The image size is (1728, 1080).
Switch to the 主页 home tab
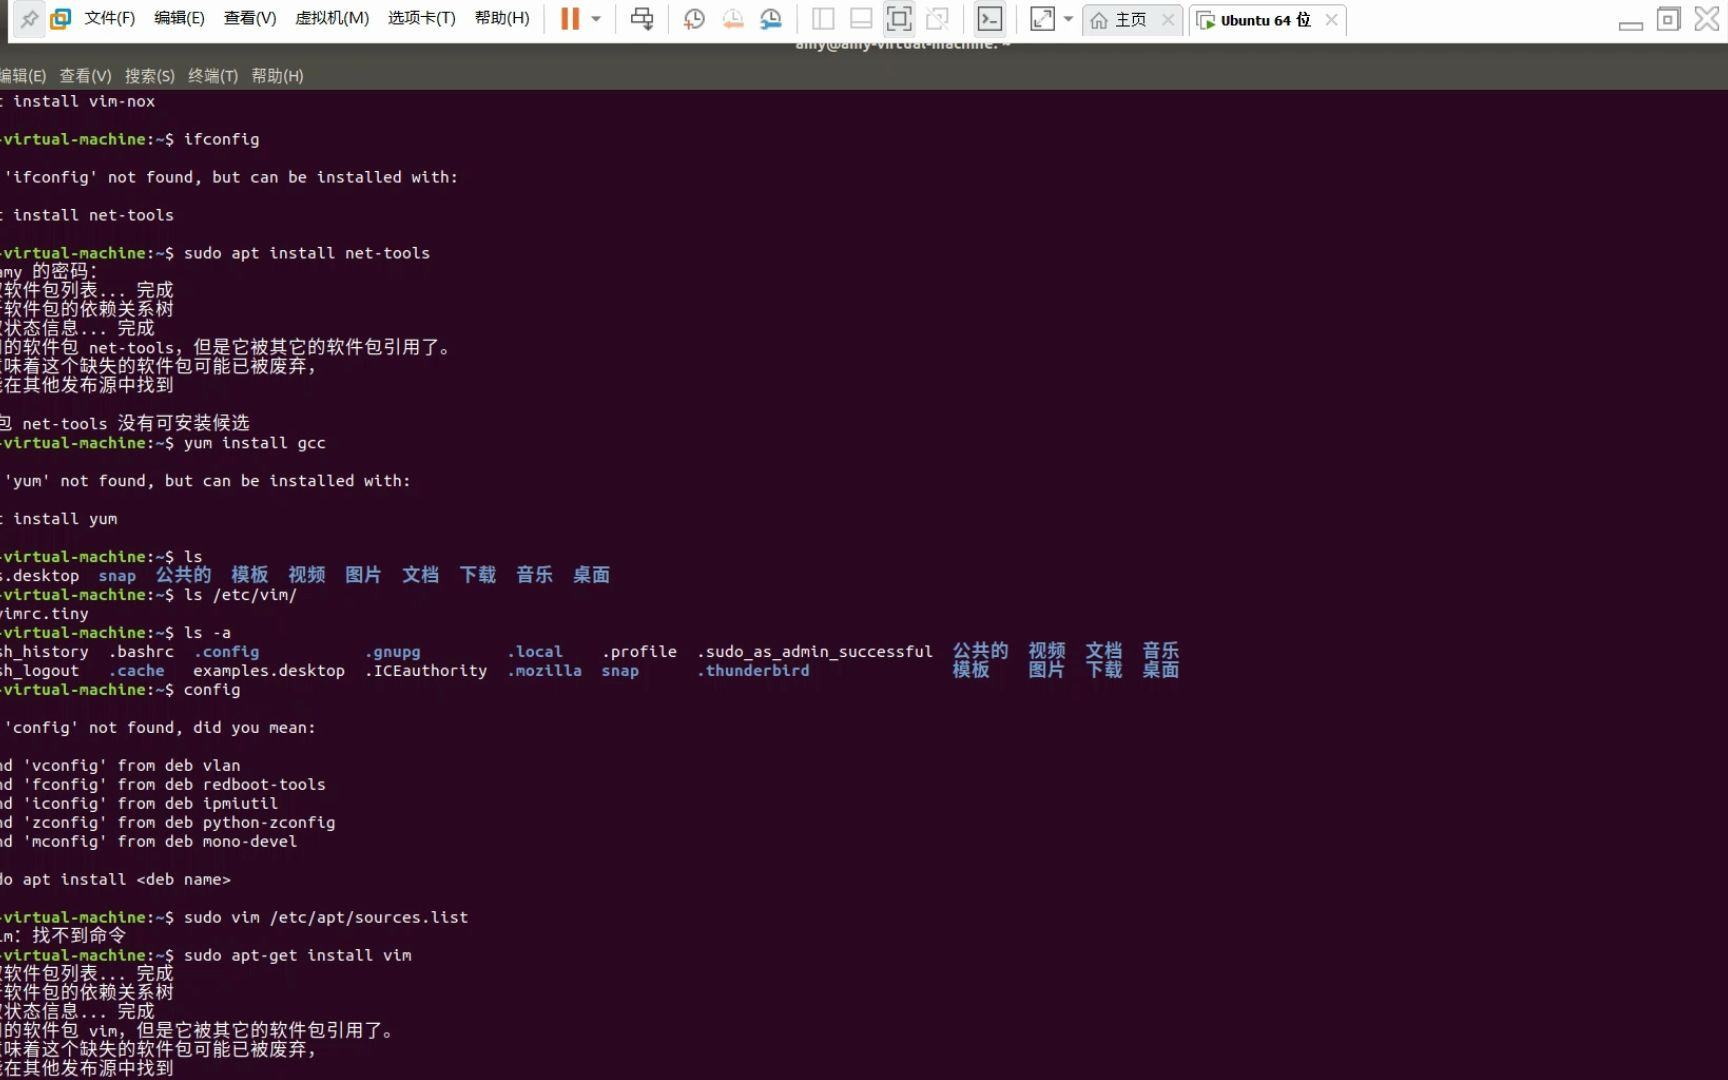1131,20
